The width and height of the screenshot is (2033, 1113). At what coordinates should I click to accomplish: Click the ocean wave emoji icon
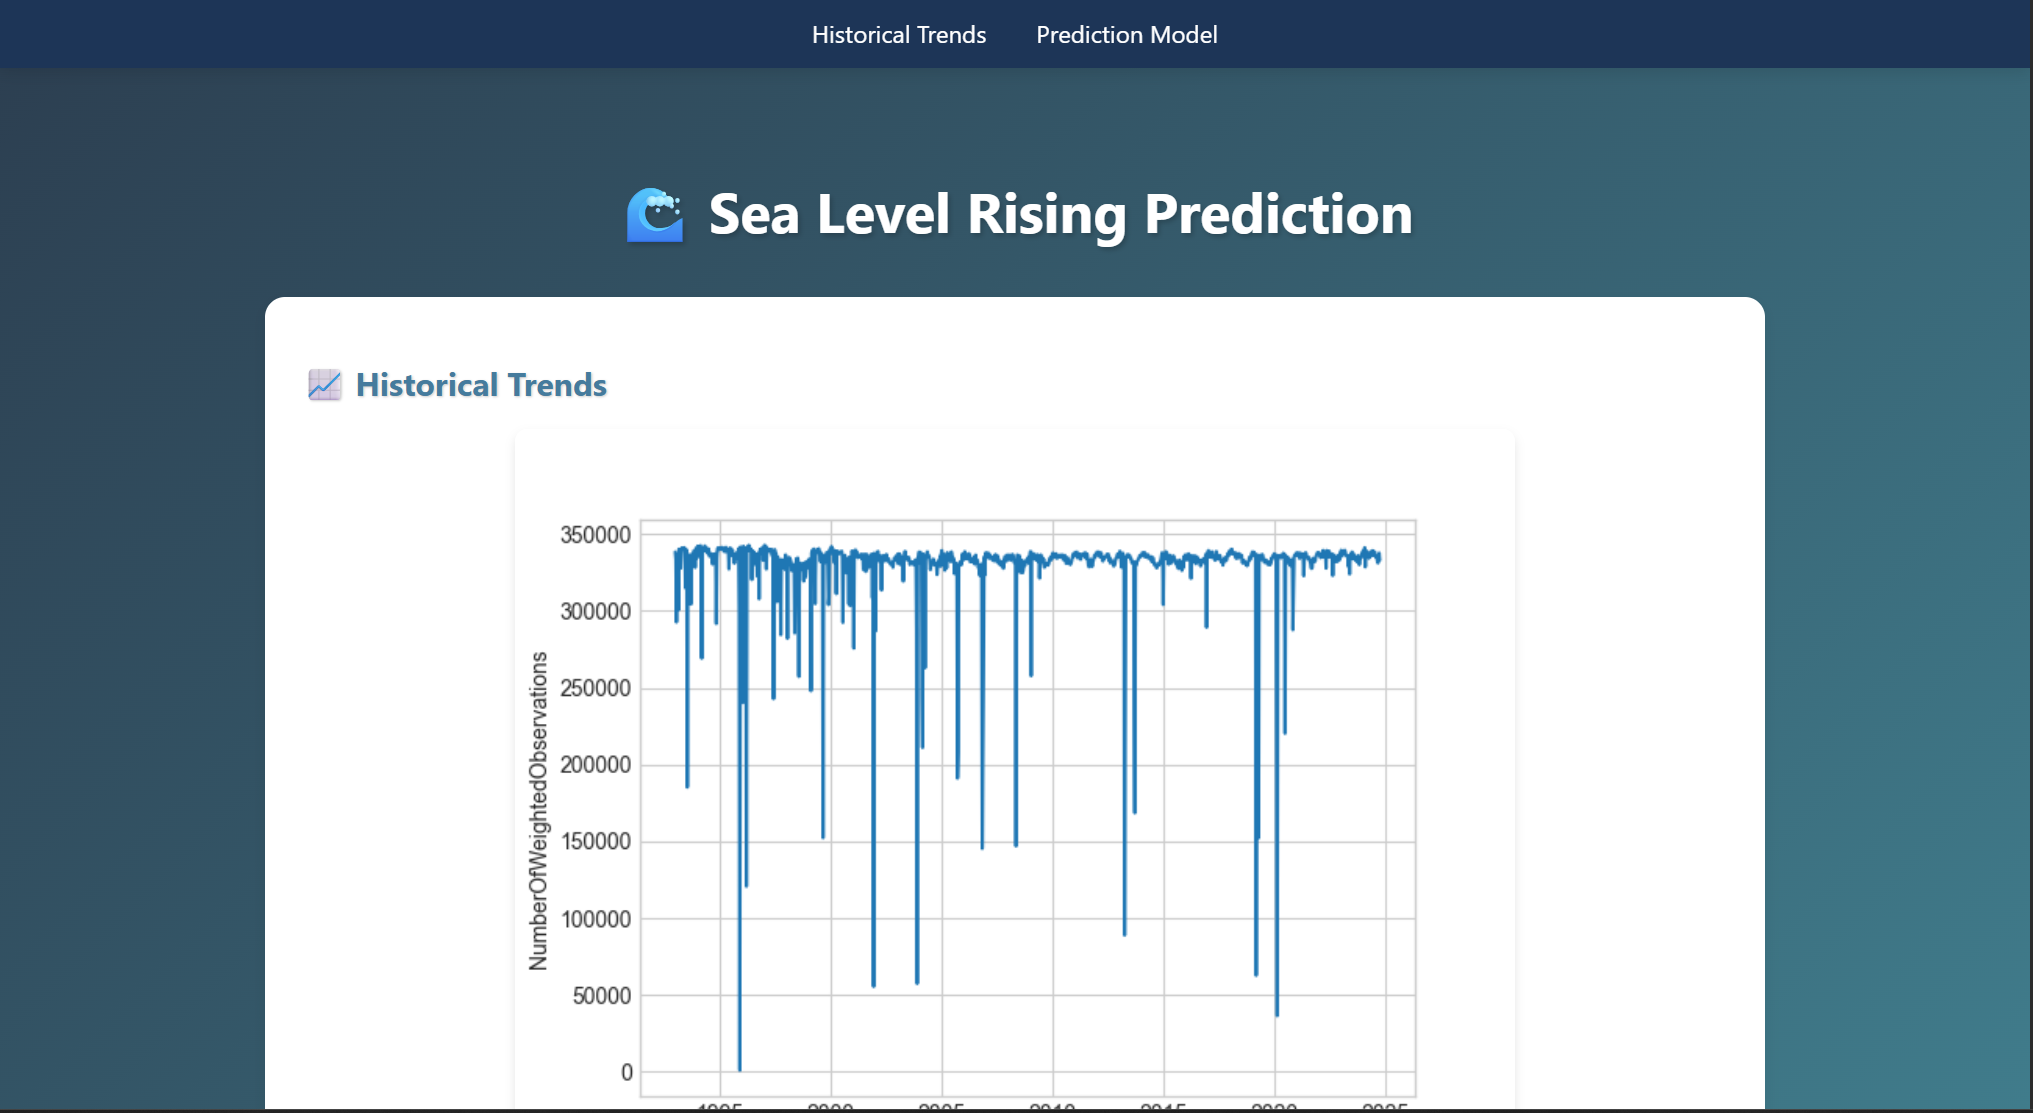[655, 215]
